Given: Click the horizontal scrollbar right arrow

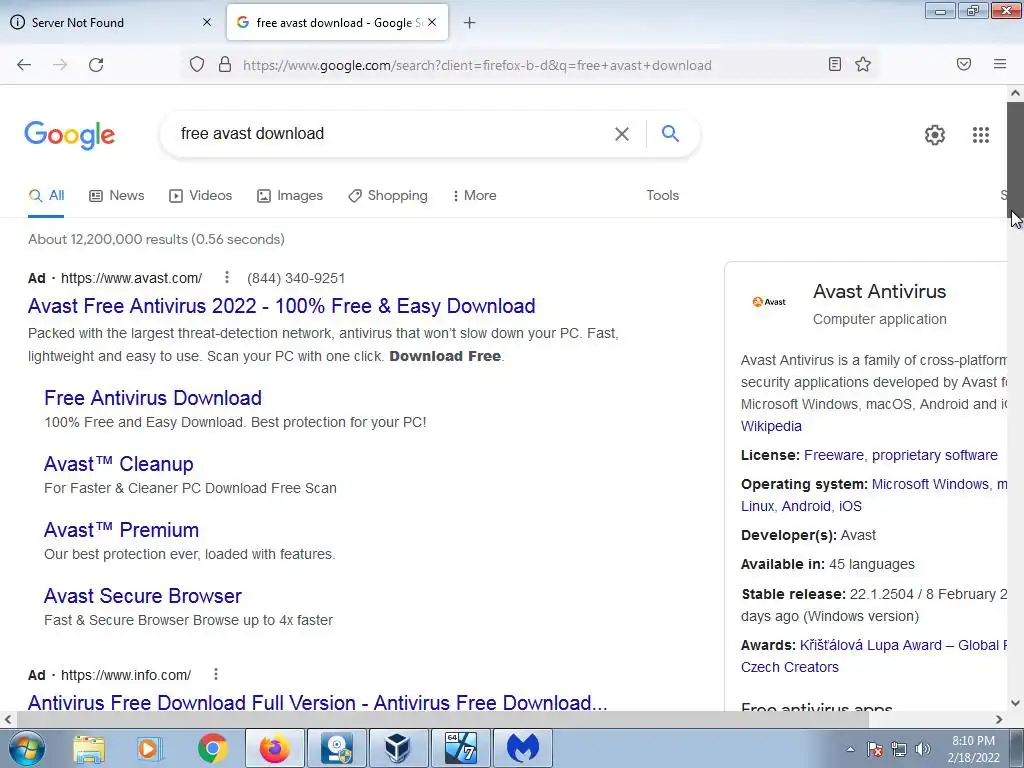Looking at the screenshot, I should pos(999,719).
